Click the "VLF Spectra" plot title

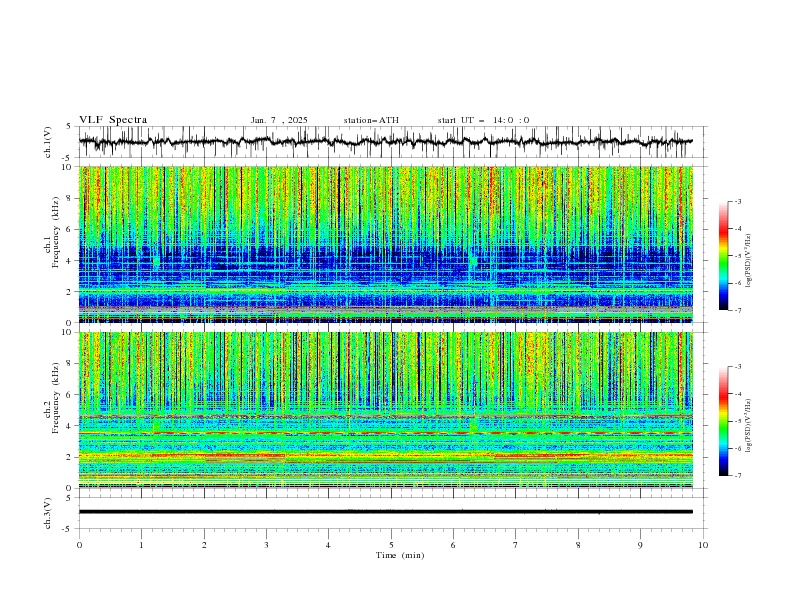click(113, 120)
